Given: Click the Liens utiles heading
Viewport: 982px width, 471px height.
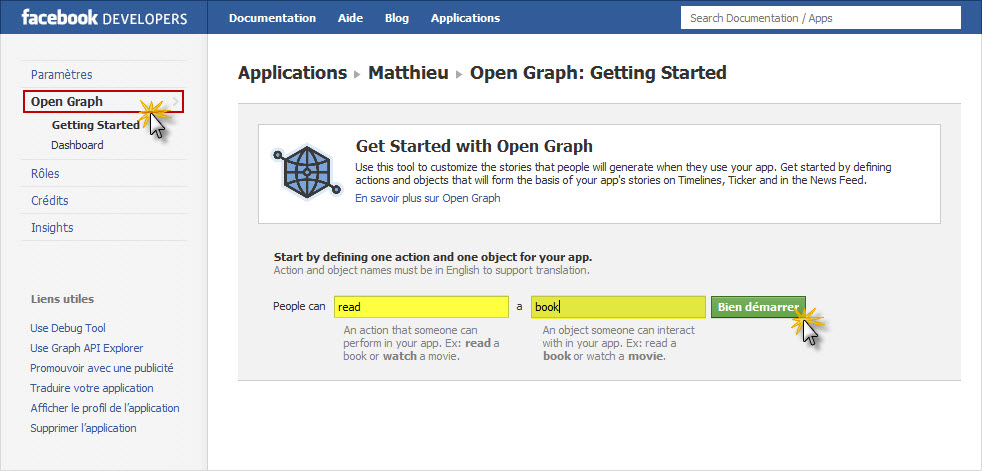Looking at the screenshot, I should point(63,299).
